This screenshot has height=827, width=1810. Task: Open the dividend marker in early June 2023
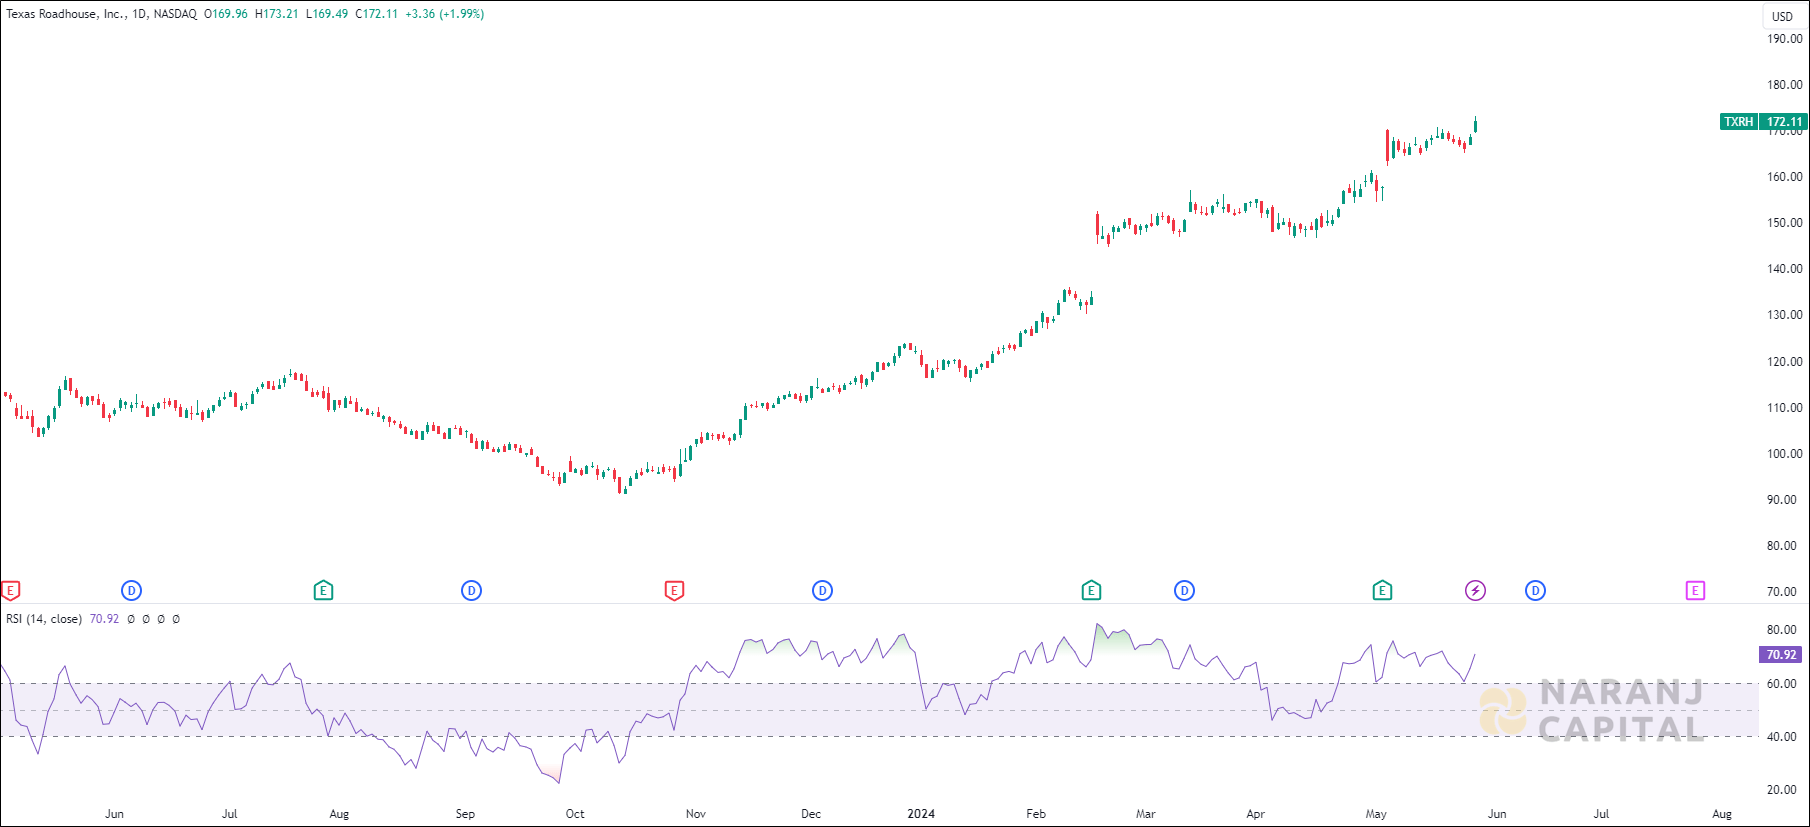(x=131, y=591)
